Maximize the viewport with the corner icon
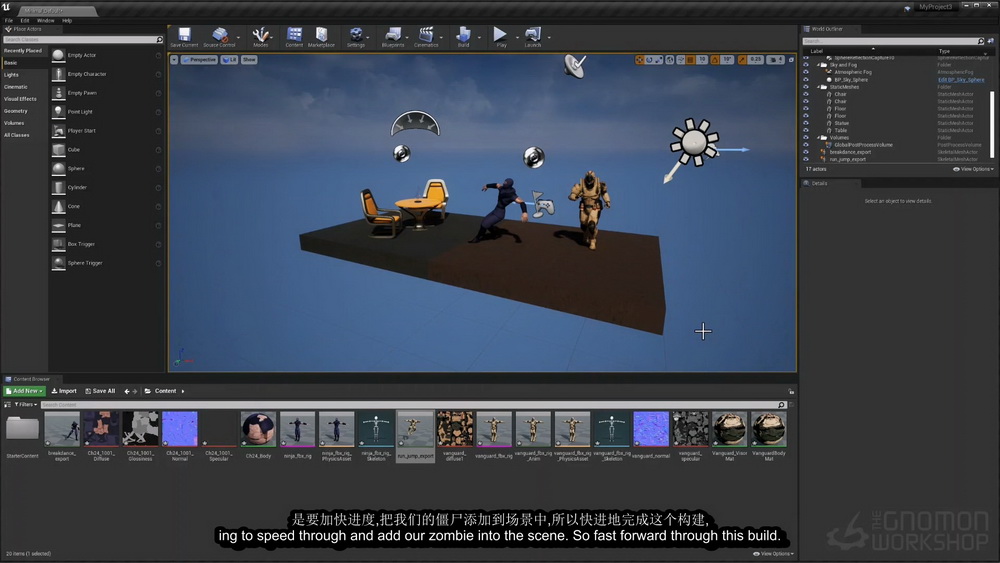 (791, 59)
